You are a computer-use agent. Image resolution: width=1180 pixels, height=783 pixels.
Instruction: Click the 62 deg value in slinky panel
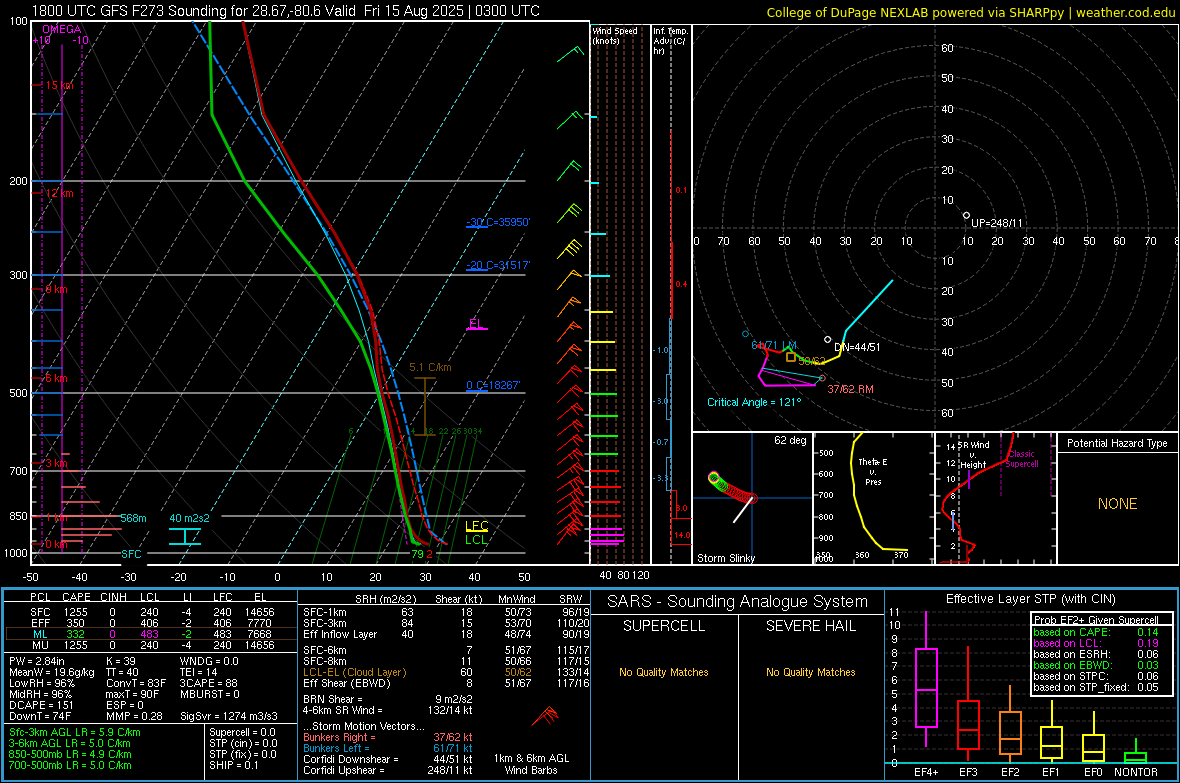pyautogui.click(x=790, y=440)
